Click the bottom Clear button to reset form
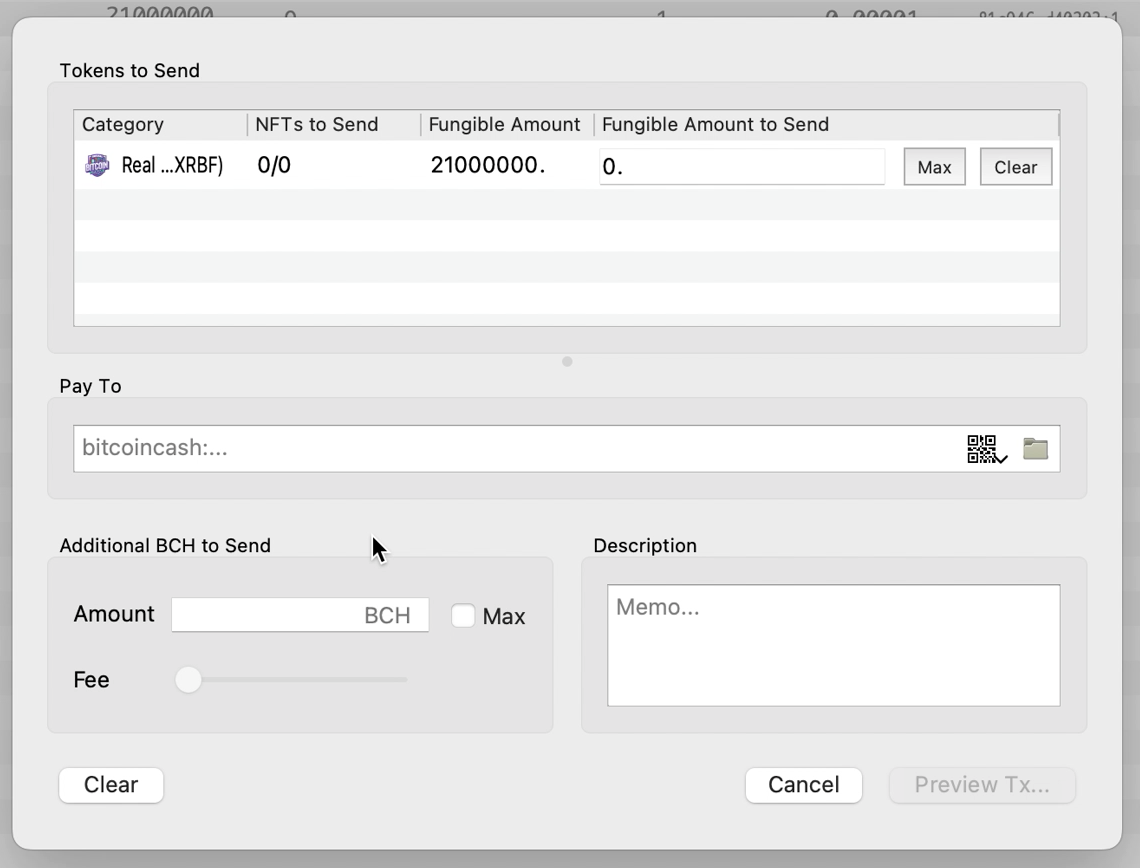 110,785
